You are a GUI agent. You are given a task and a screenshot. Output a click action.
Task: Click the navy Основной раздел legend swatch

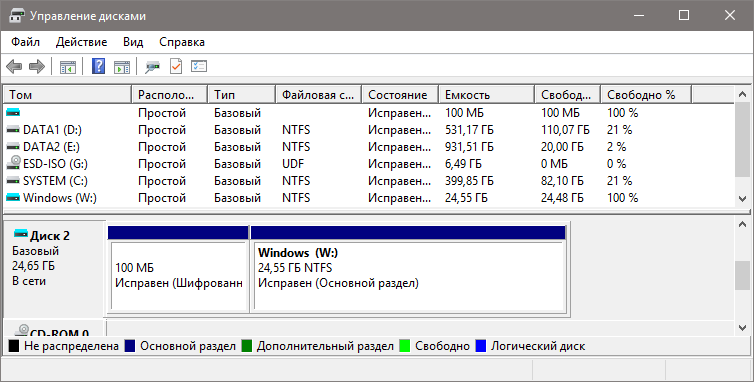click(130, 346)
